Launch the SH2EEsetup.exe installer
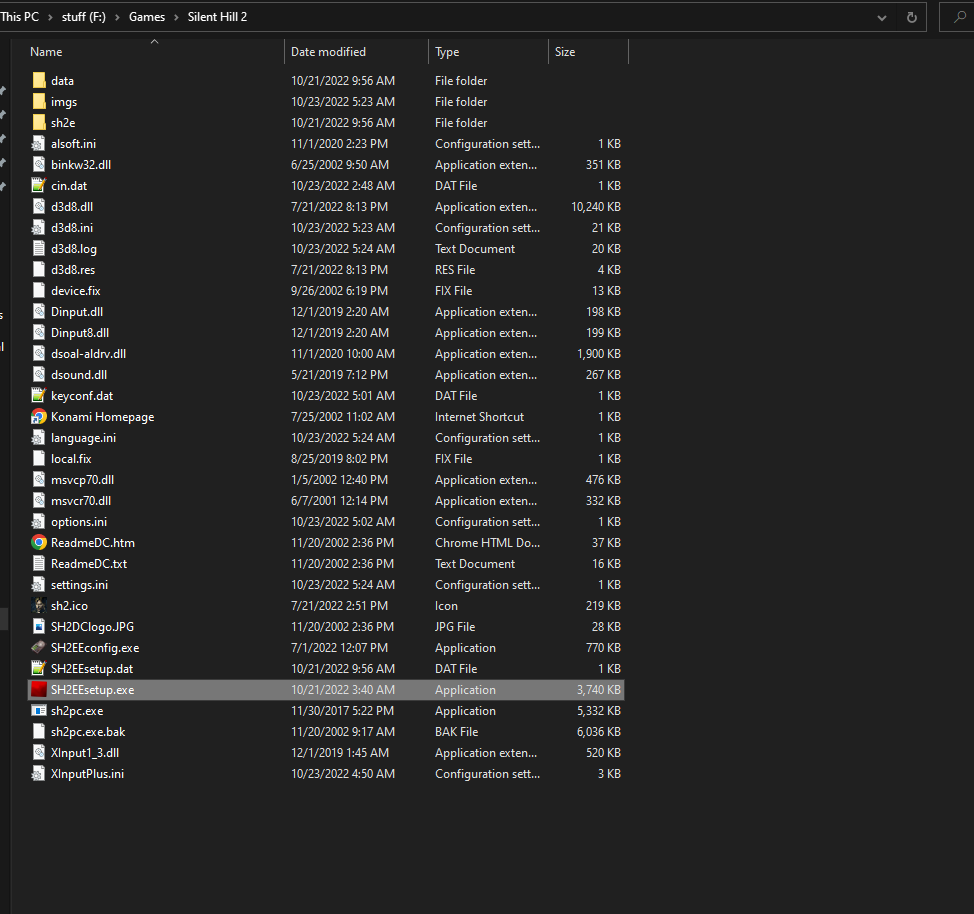Screen dimensions: 974x914 (x=93, y=689)
